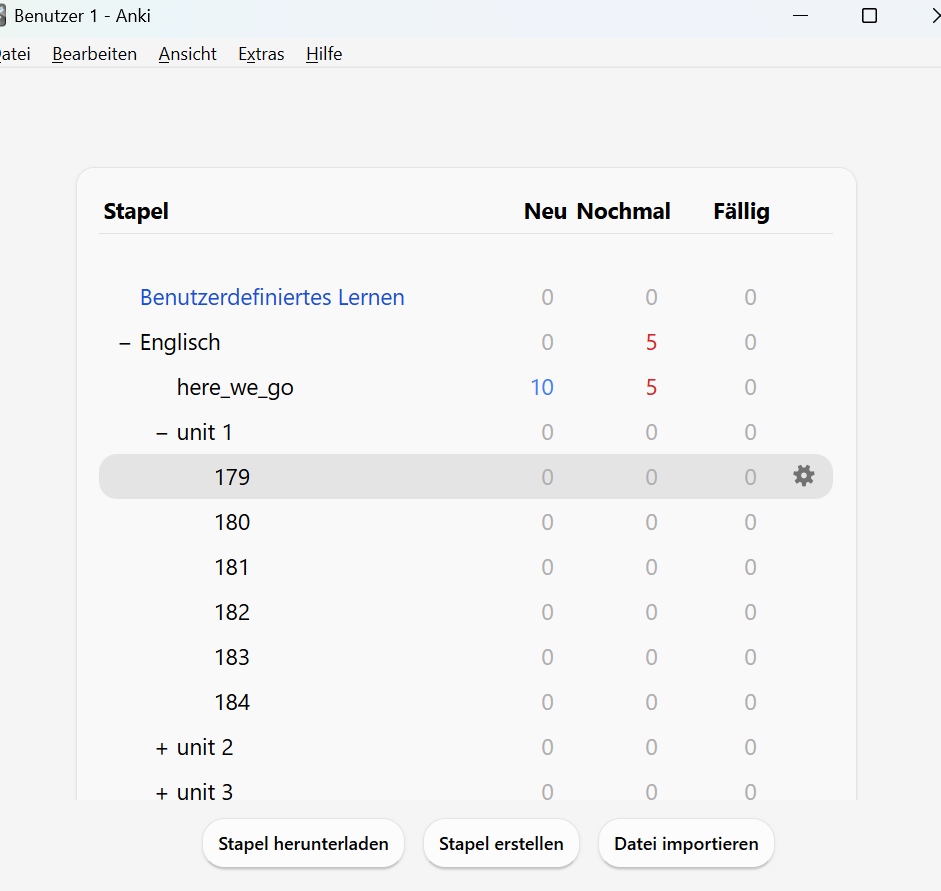The height and width of the screenshot is (891, 941).
Task: Click the Stapel herunterladen button
Action: (x=303, y=844)
